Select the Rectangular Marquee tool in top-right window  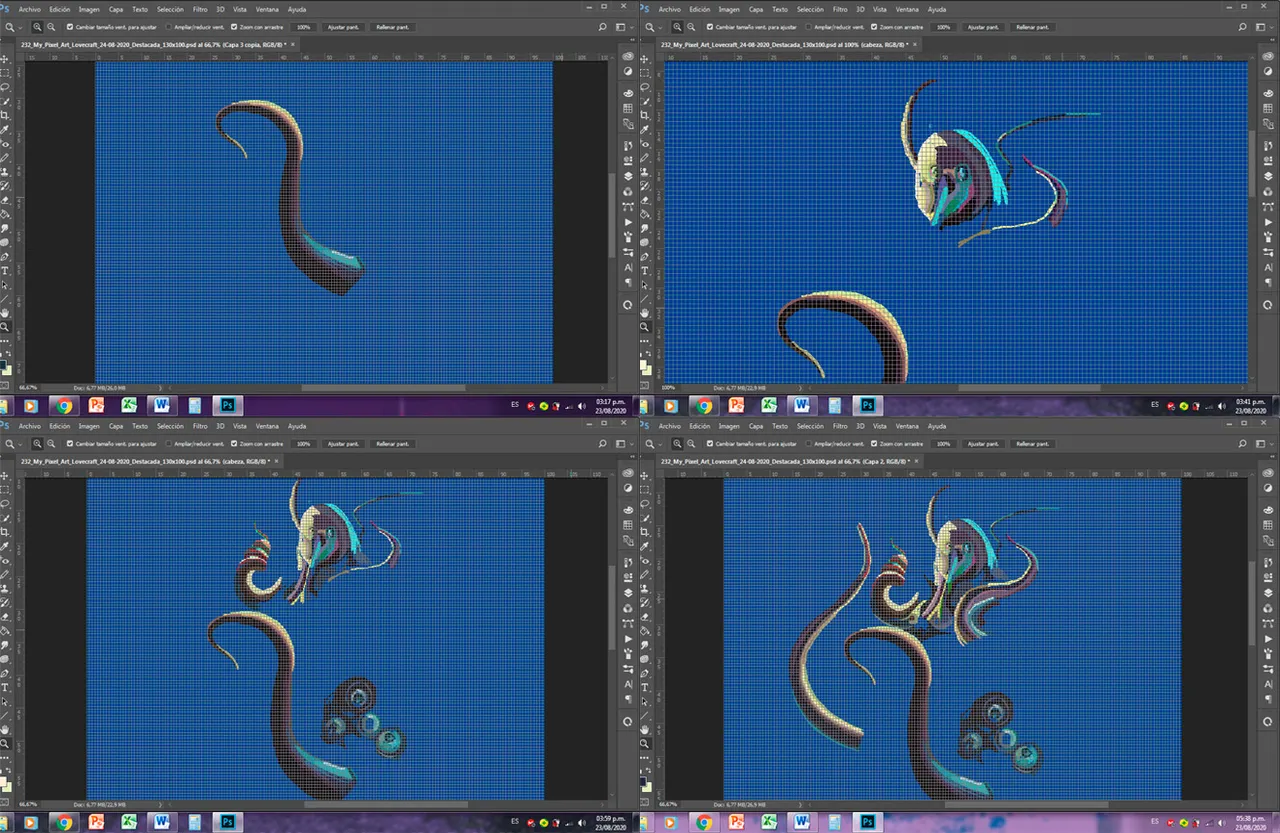click(645, 73)
